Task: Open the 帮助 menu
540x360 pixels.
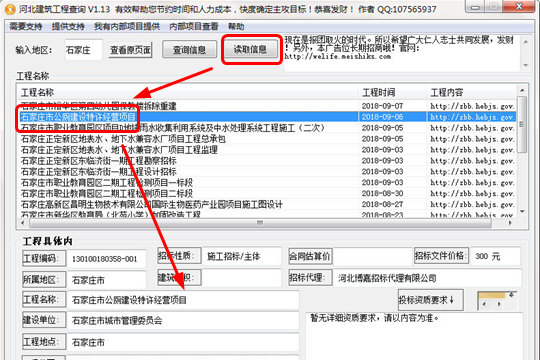Action: [236, 27]
